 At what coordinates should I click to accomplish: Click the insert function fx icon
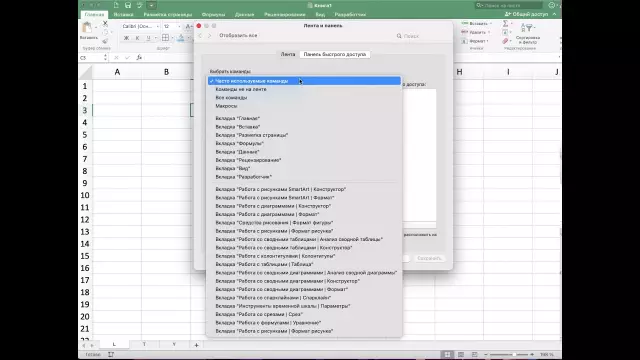coord(139,58)
